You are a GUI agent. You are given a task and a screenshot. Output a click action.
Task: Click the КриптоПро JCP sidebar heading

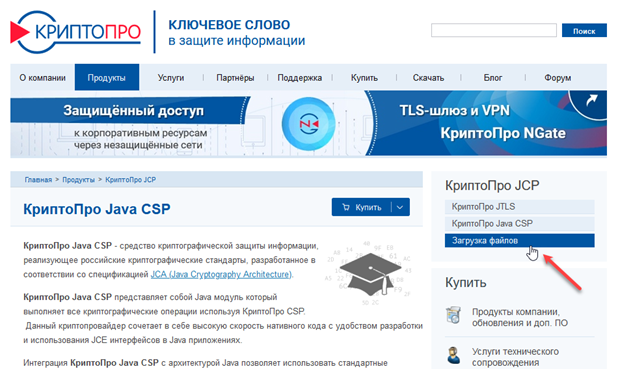pyautogui.click(x=492, y=185)
